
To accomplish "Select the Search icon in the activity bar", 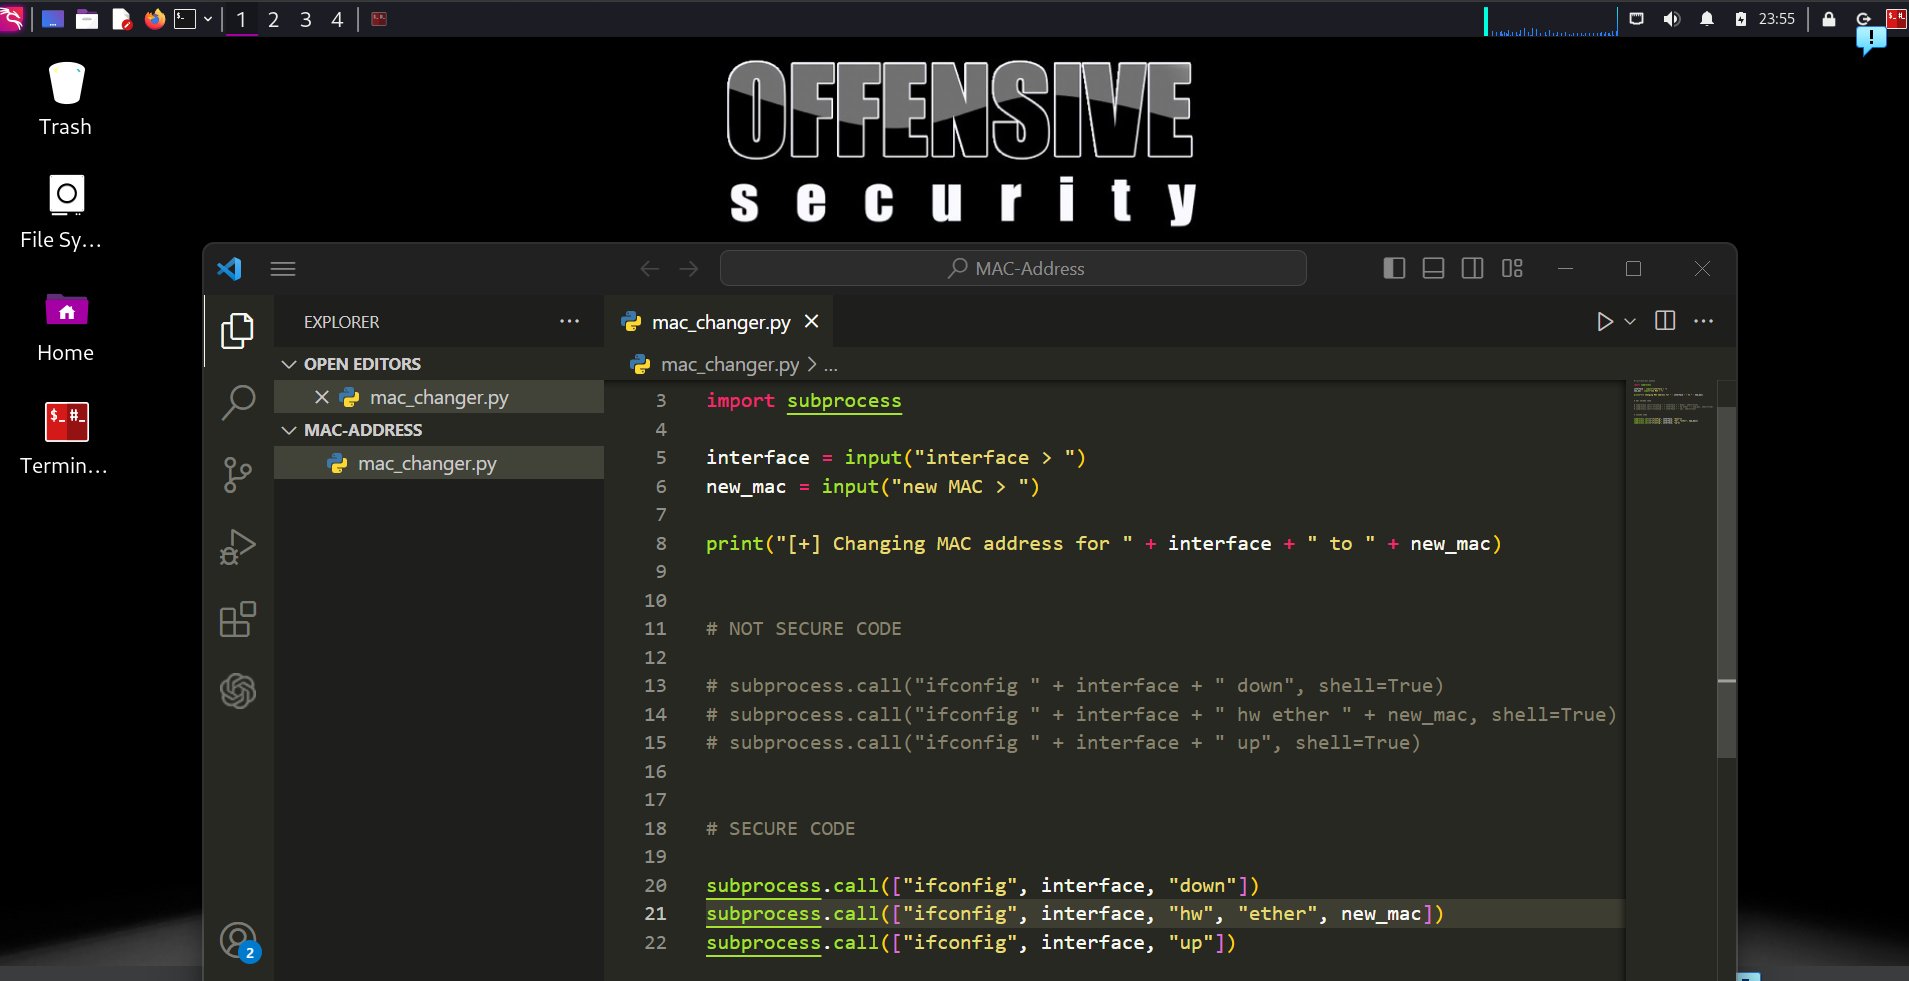I will [238, 403].
